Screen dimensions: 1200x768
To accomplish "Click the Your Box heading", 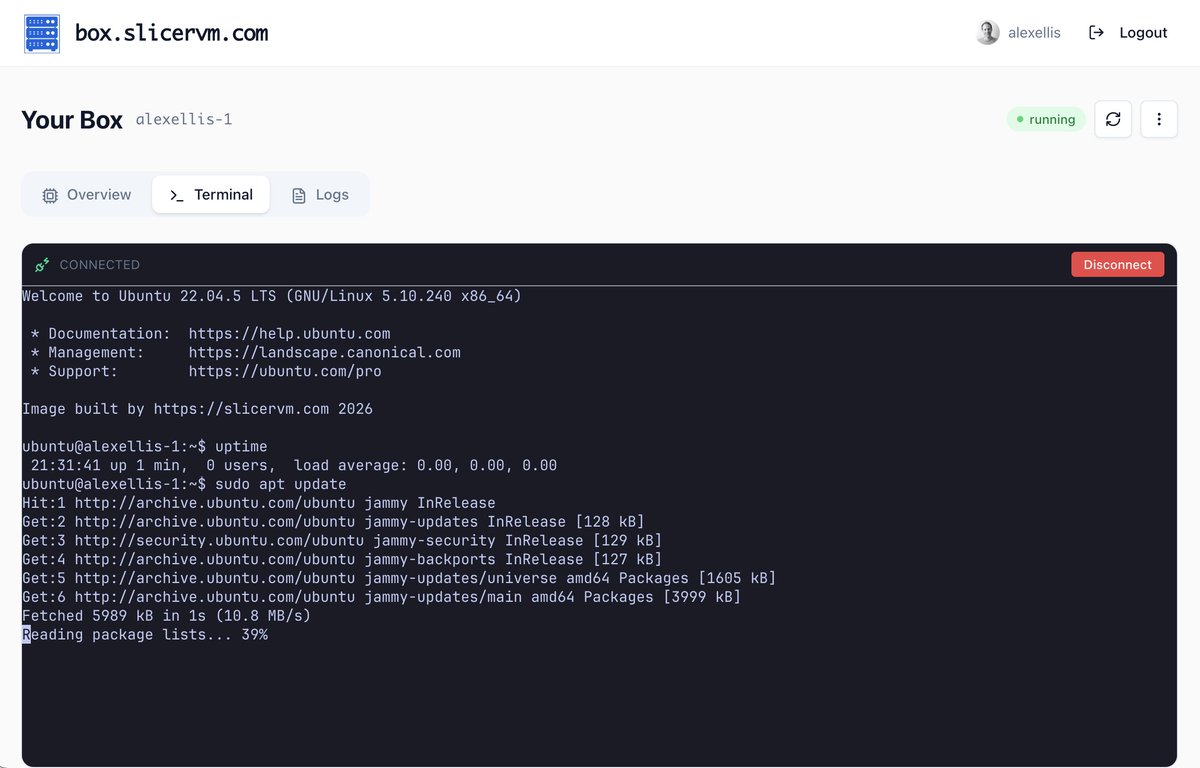I will pos(72,120).
